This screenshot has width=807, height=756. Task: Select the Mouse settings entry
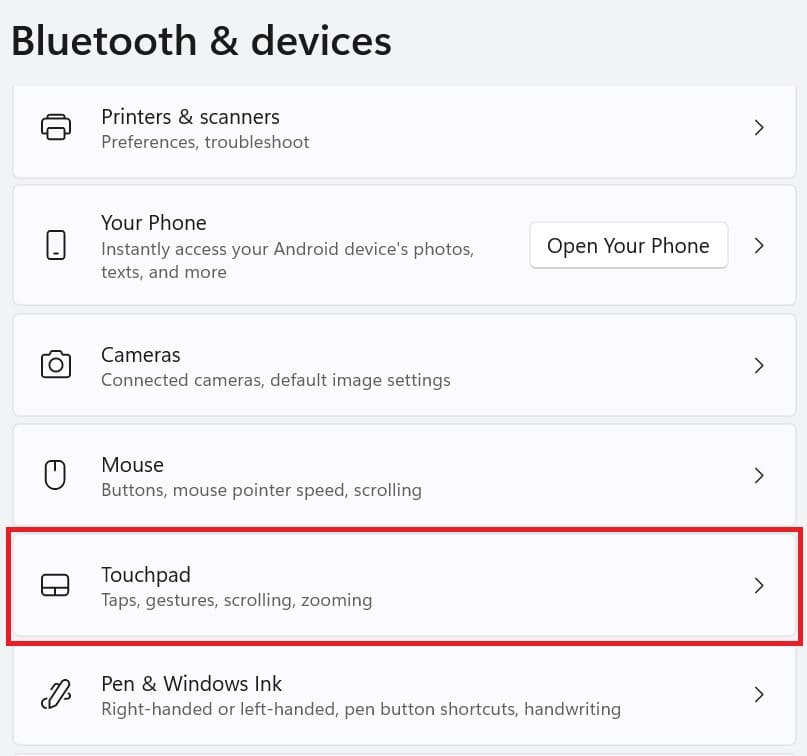click(404, 475)
